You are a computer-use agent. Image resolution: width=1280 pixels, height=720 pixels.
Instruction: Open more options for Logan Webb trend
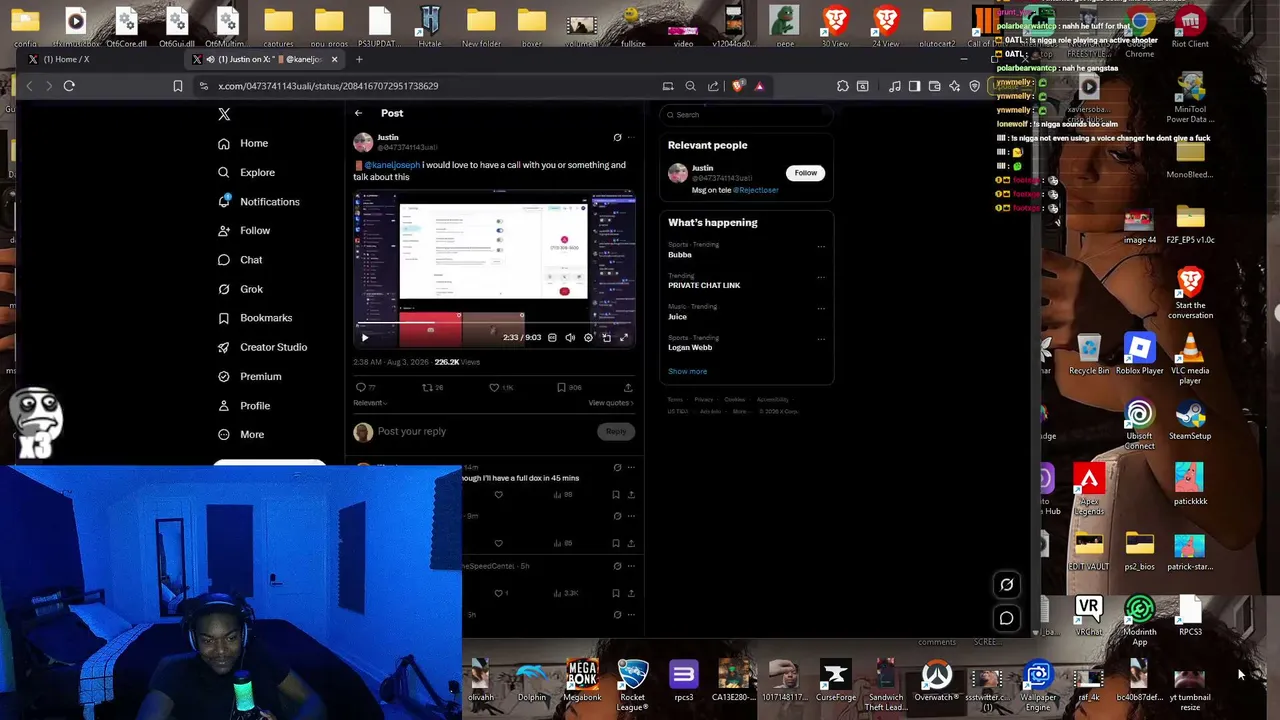click(x=821, y=339)
